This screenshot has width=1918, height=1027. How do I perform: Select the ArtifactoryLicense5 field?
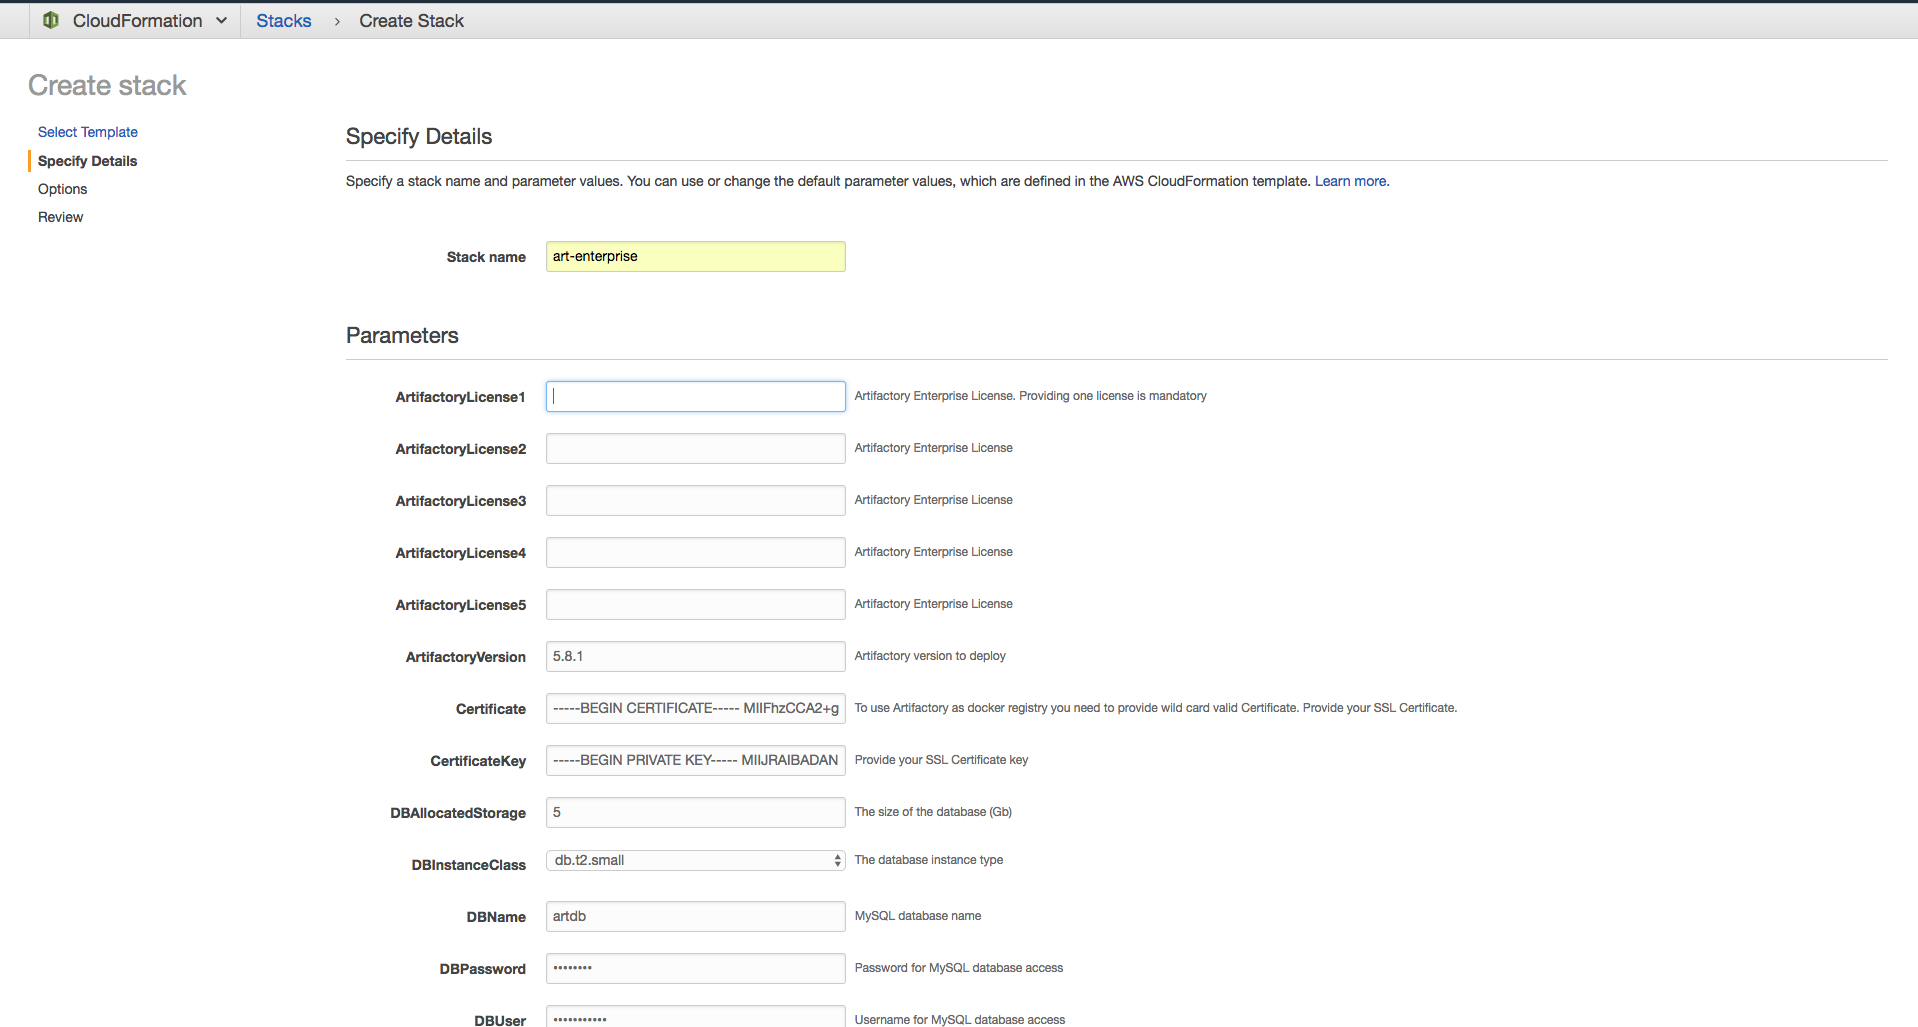click(694, 604)
